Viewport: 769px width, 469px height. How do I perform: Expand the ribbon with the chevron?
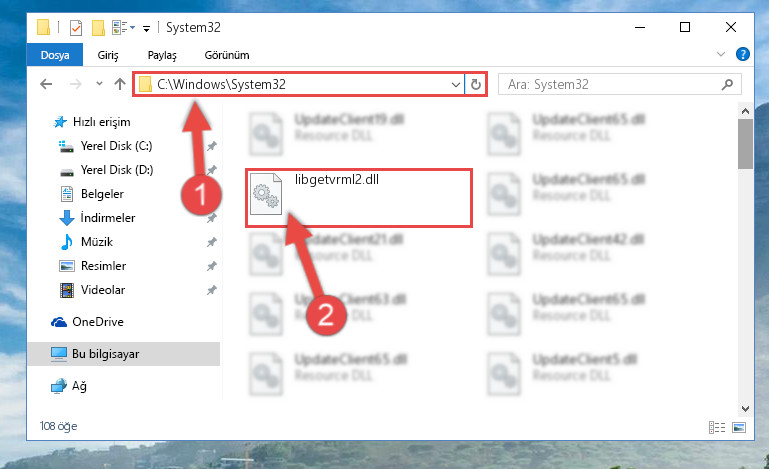(x=720, y=54)
